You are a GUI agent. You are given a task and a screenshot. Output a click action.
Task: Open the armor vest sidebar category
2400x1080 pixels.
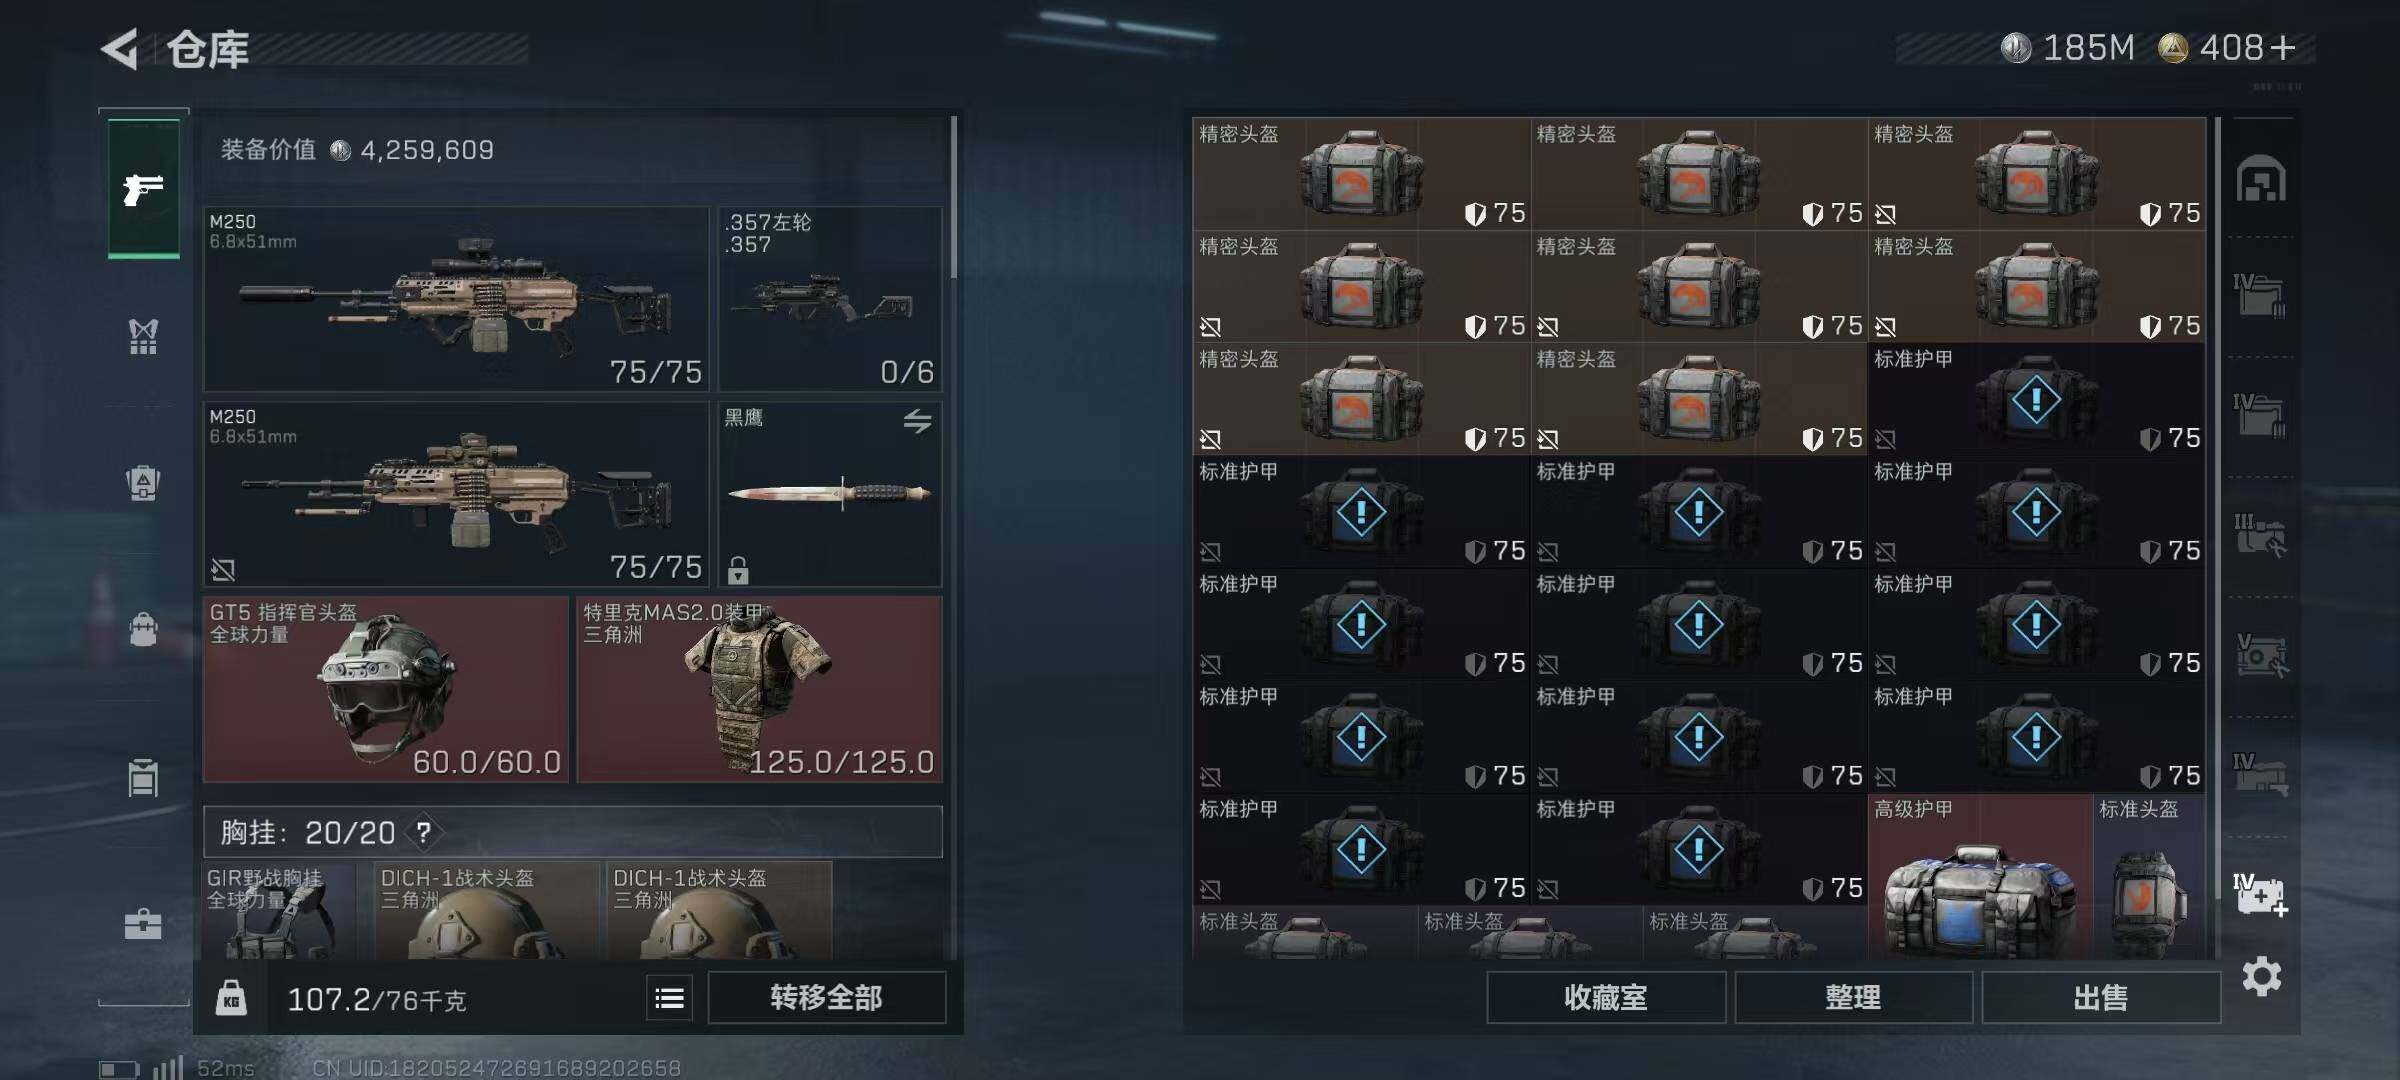tap(143, 336)
